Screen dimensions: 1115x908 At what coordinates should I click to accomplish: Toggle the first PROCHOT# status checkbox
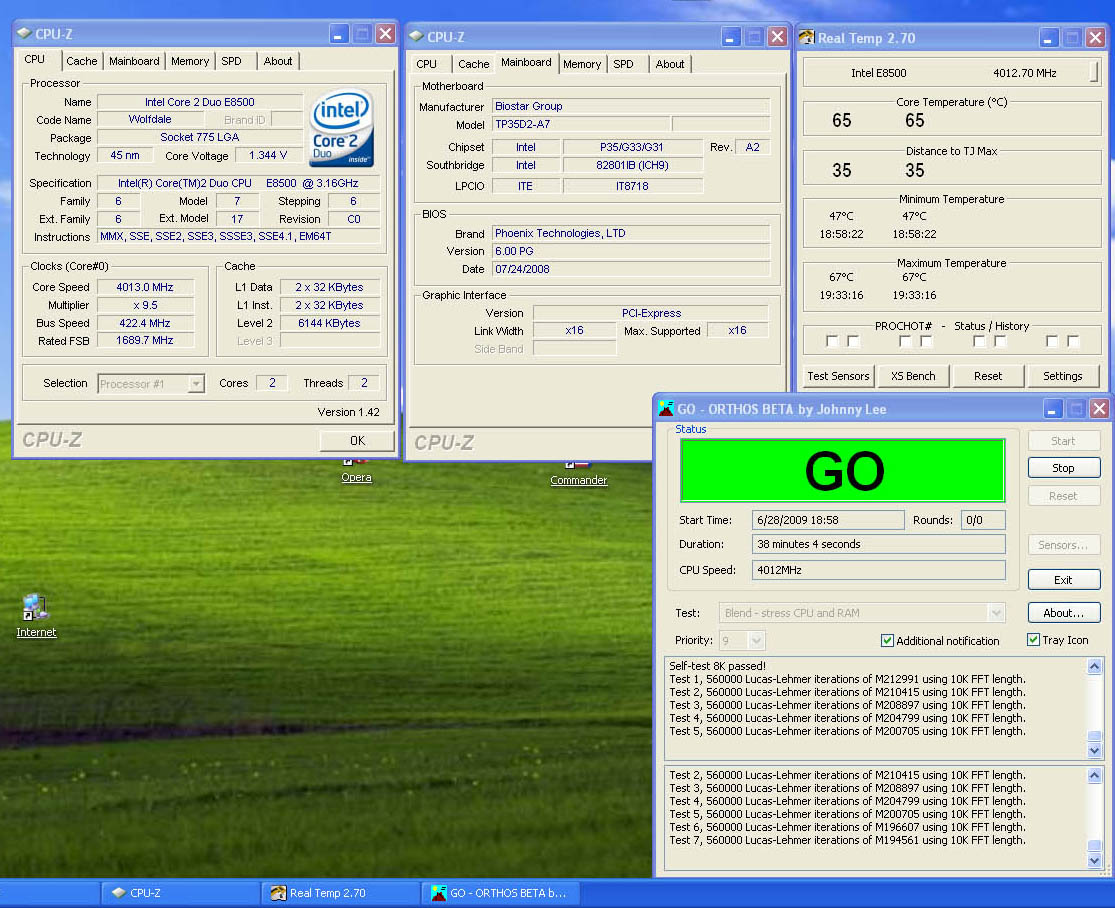832,342
